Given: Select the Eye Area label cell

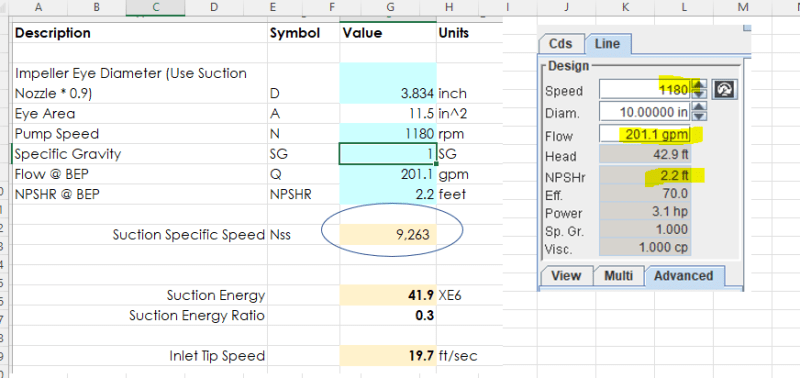Looking at the screenshot, I should [x=139, y=113].
